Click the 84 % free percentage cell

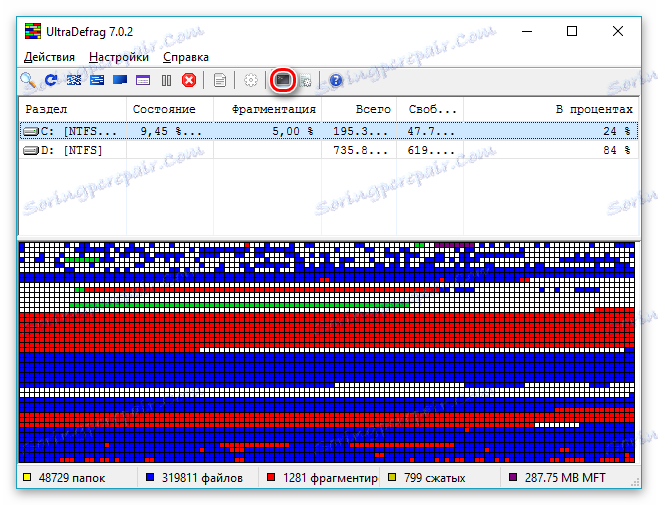617,150
